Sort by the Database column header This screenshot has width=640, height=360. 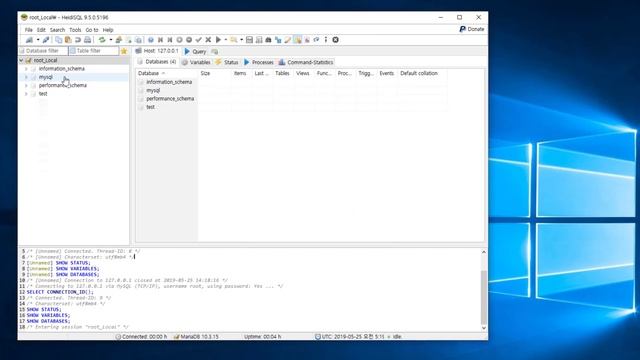coord(167,73)
